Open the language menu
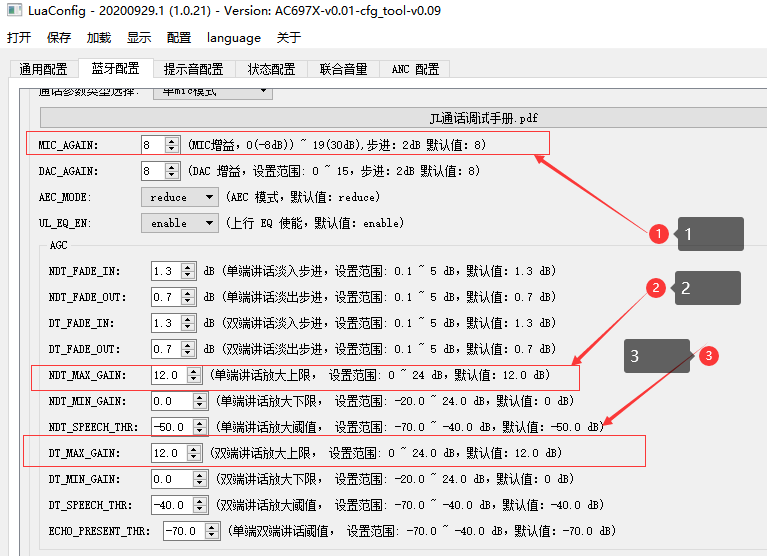The width and height of the screenshot is (767, 556). coord(234,38)
